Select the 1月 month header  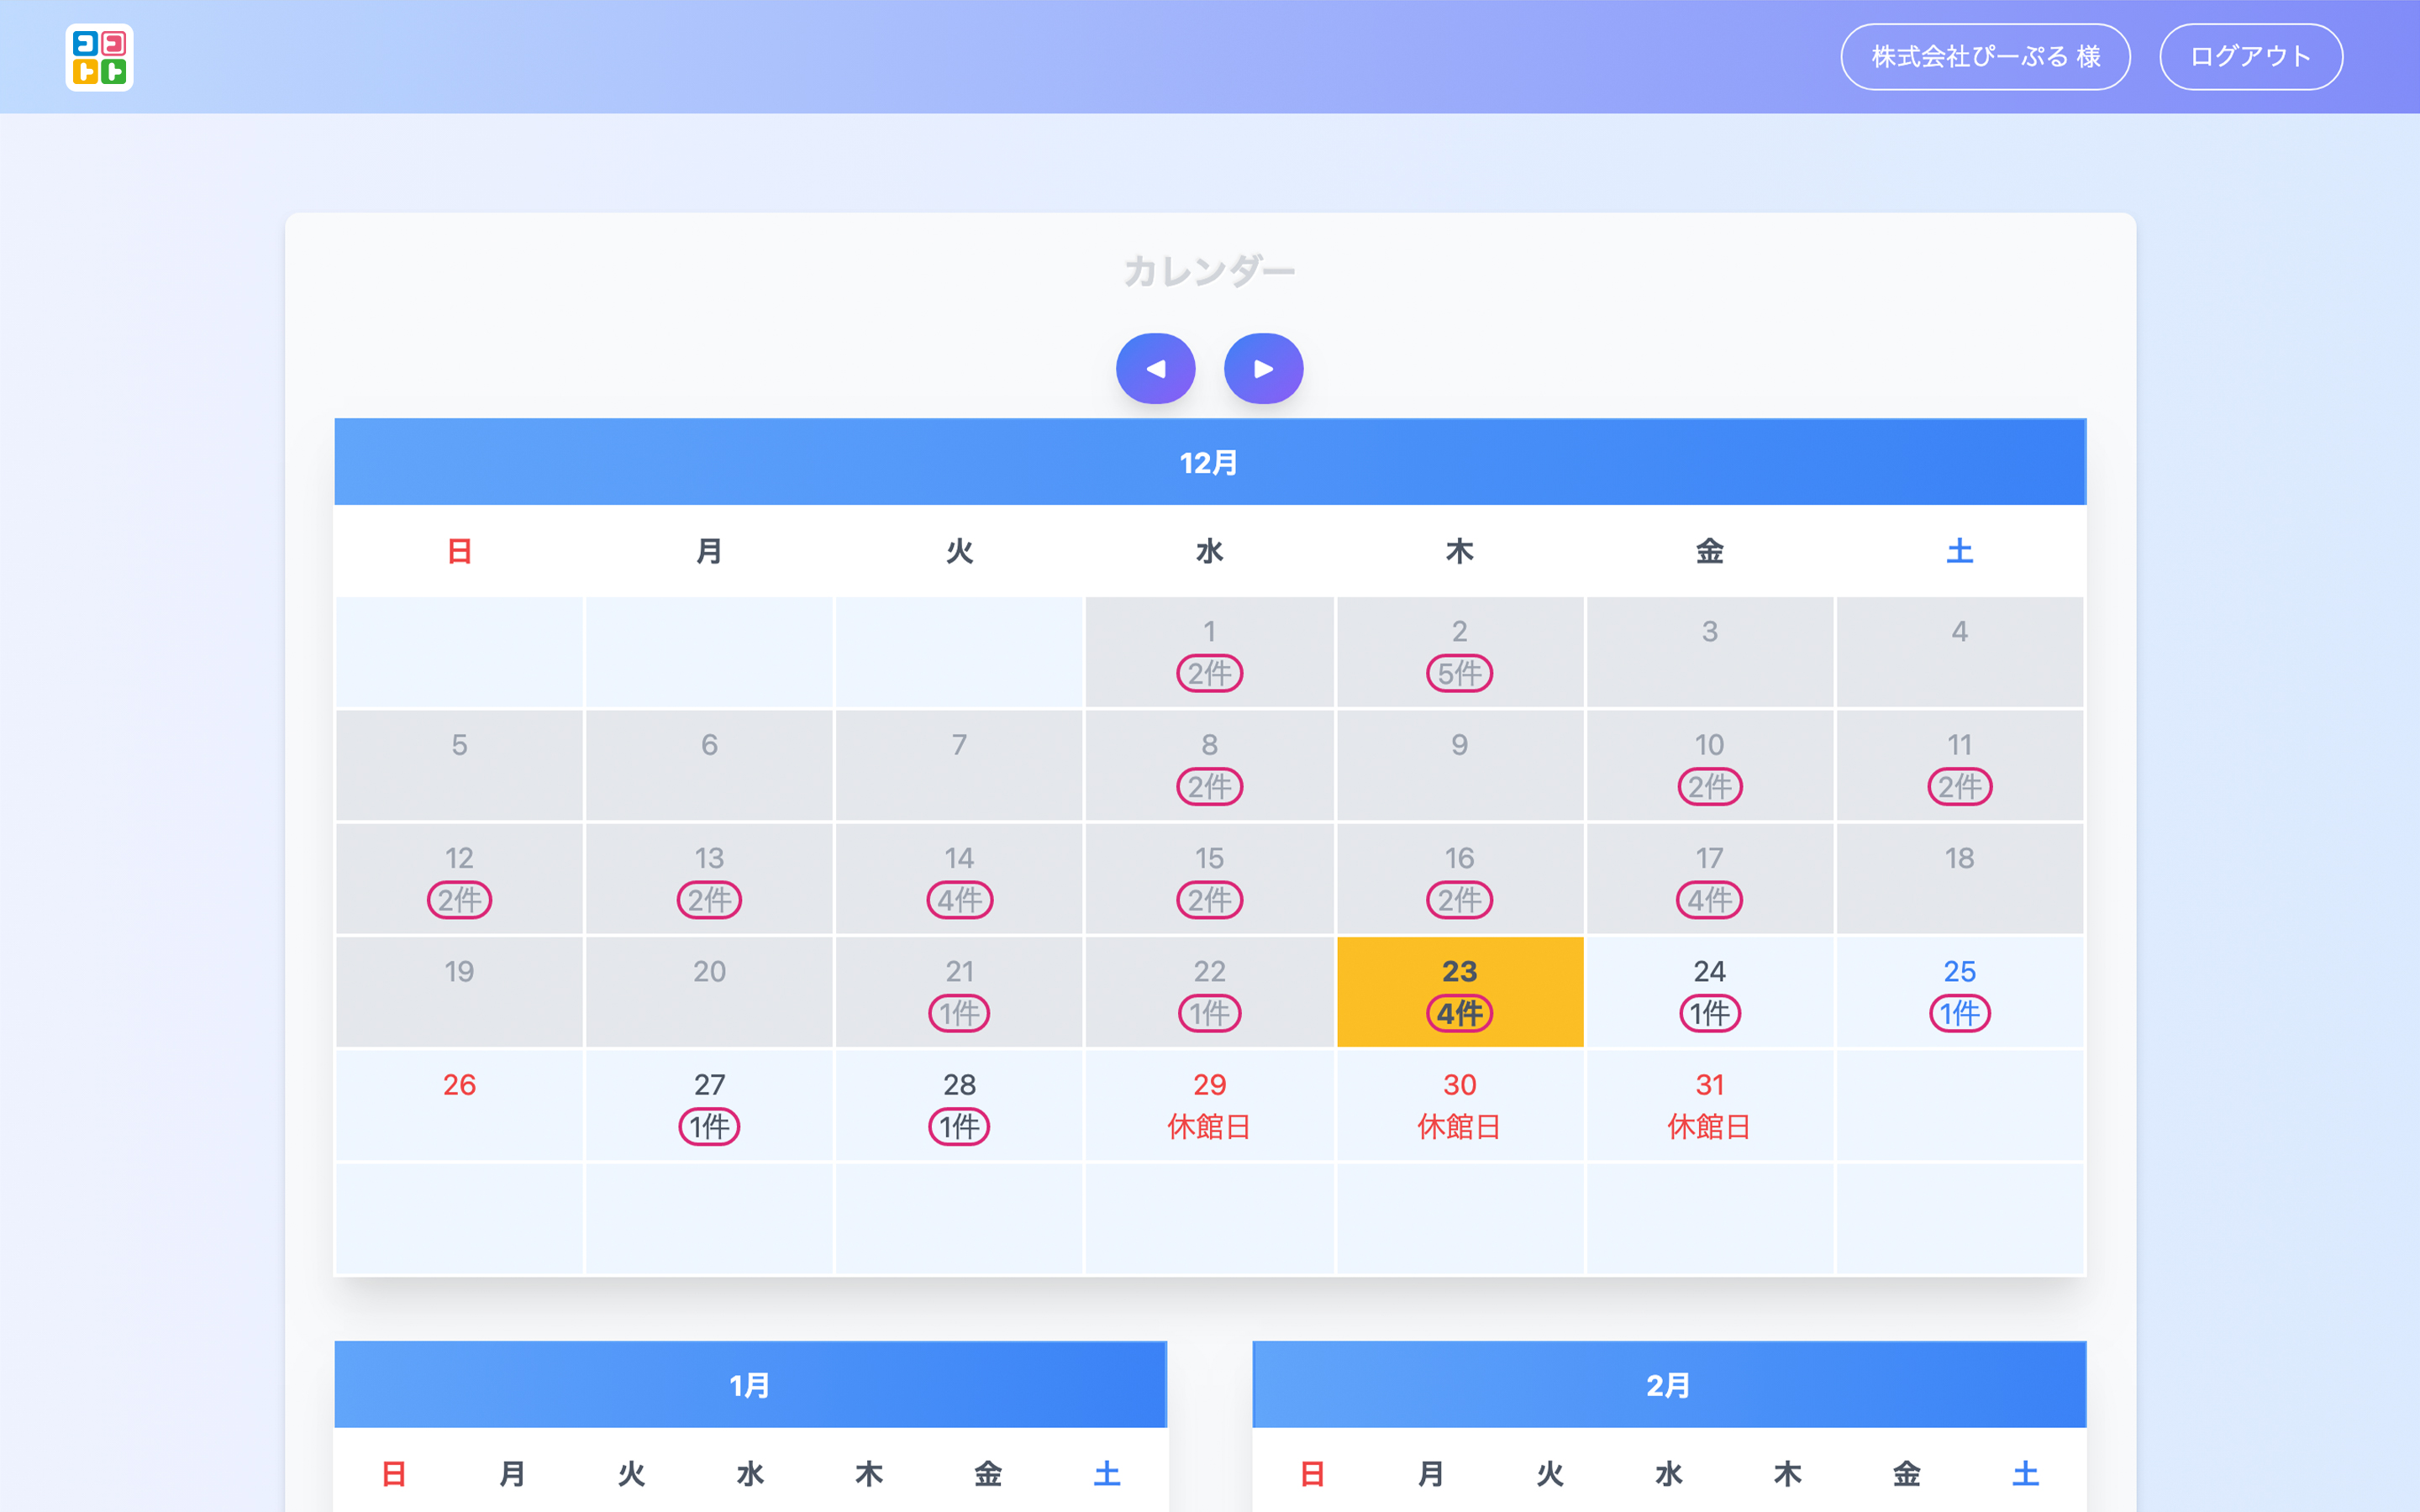[x=750, y=1385]
